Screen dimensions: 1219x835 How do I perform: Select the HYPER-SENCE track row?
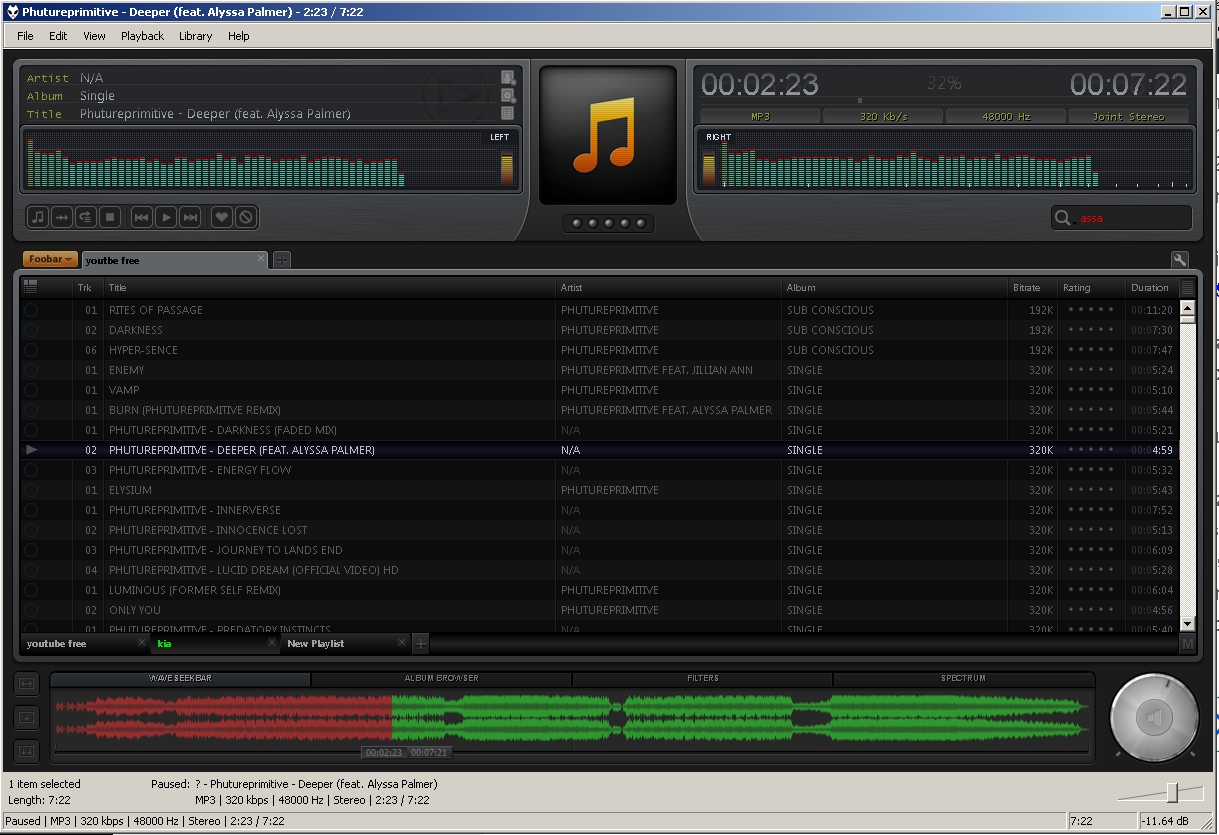[600, 350]
